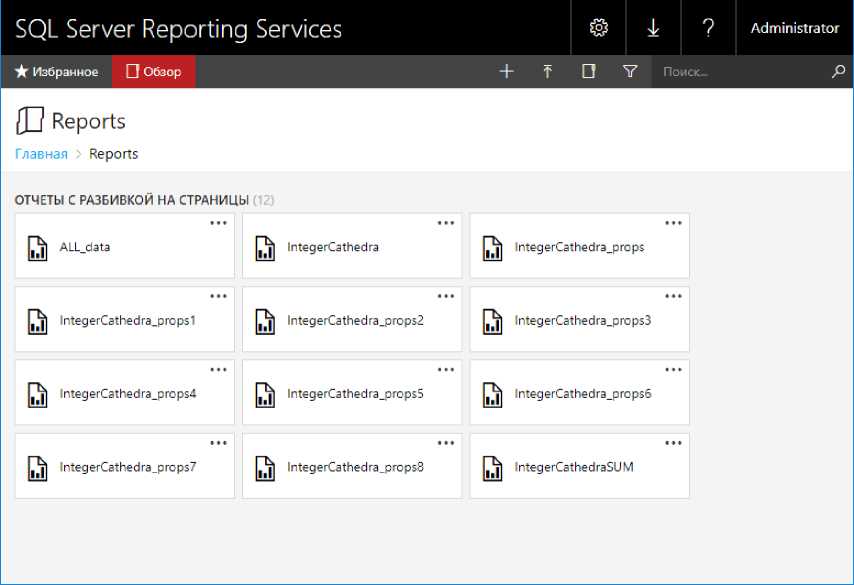Open the Administrator user menu

(x=794, y=28)
